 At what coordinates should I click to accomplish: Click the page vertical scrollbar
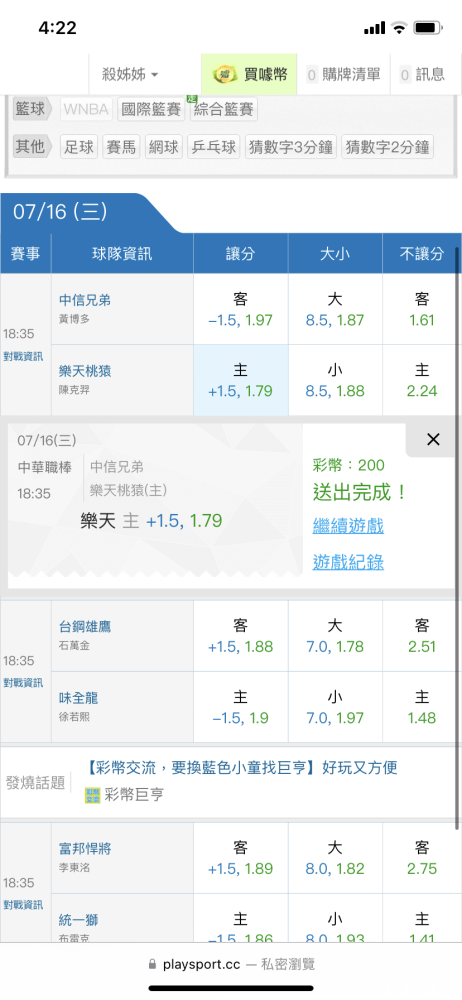pyautogui.click(x=458, y=536)
